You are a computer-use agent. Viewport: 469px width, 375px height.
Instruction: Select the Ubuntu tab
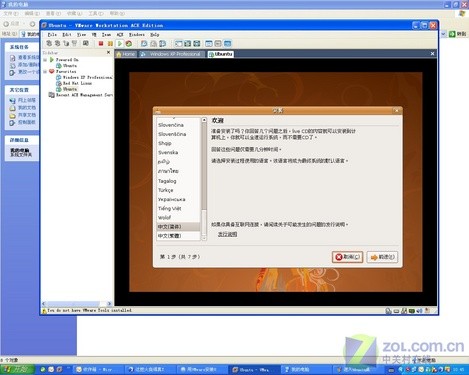click(x=220, y=54)
